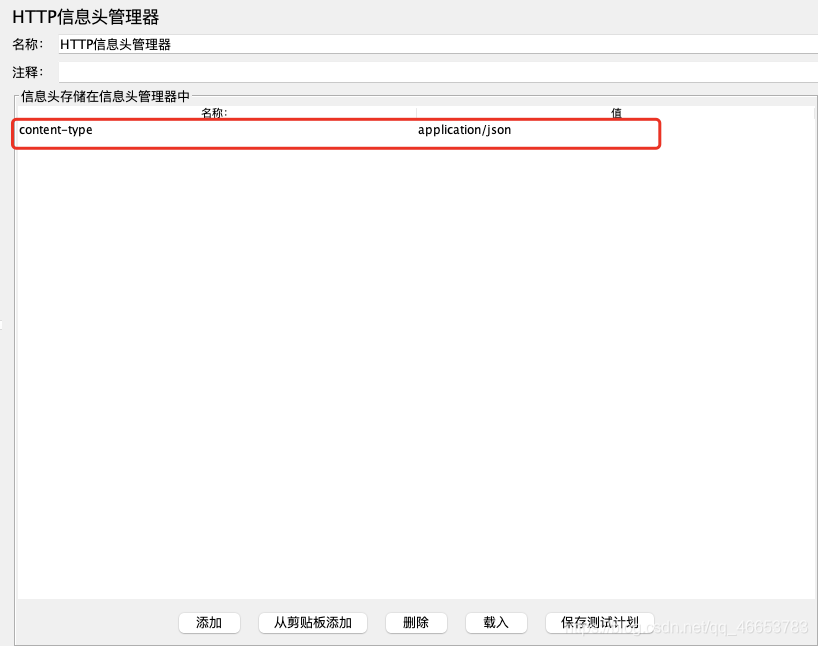The image size is (818, 646).
Task: Select the highlighted content-type row
Action: [335, 130]
